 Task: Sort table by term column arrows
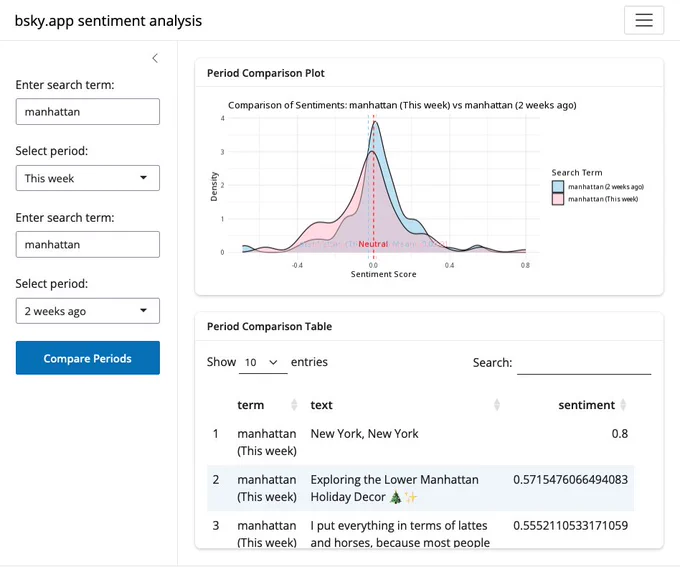click(294, 405)
